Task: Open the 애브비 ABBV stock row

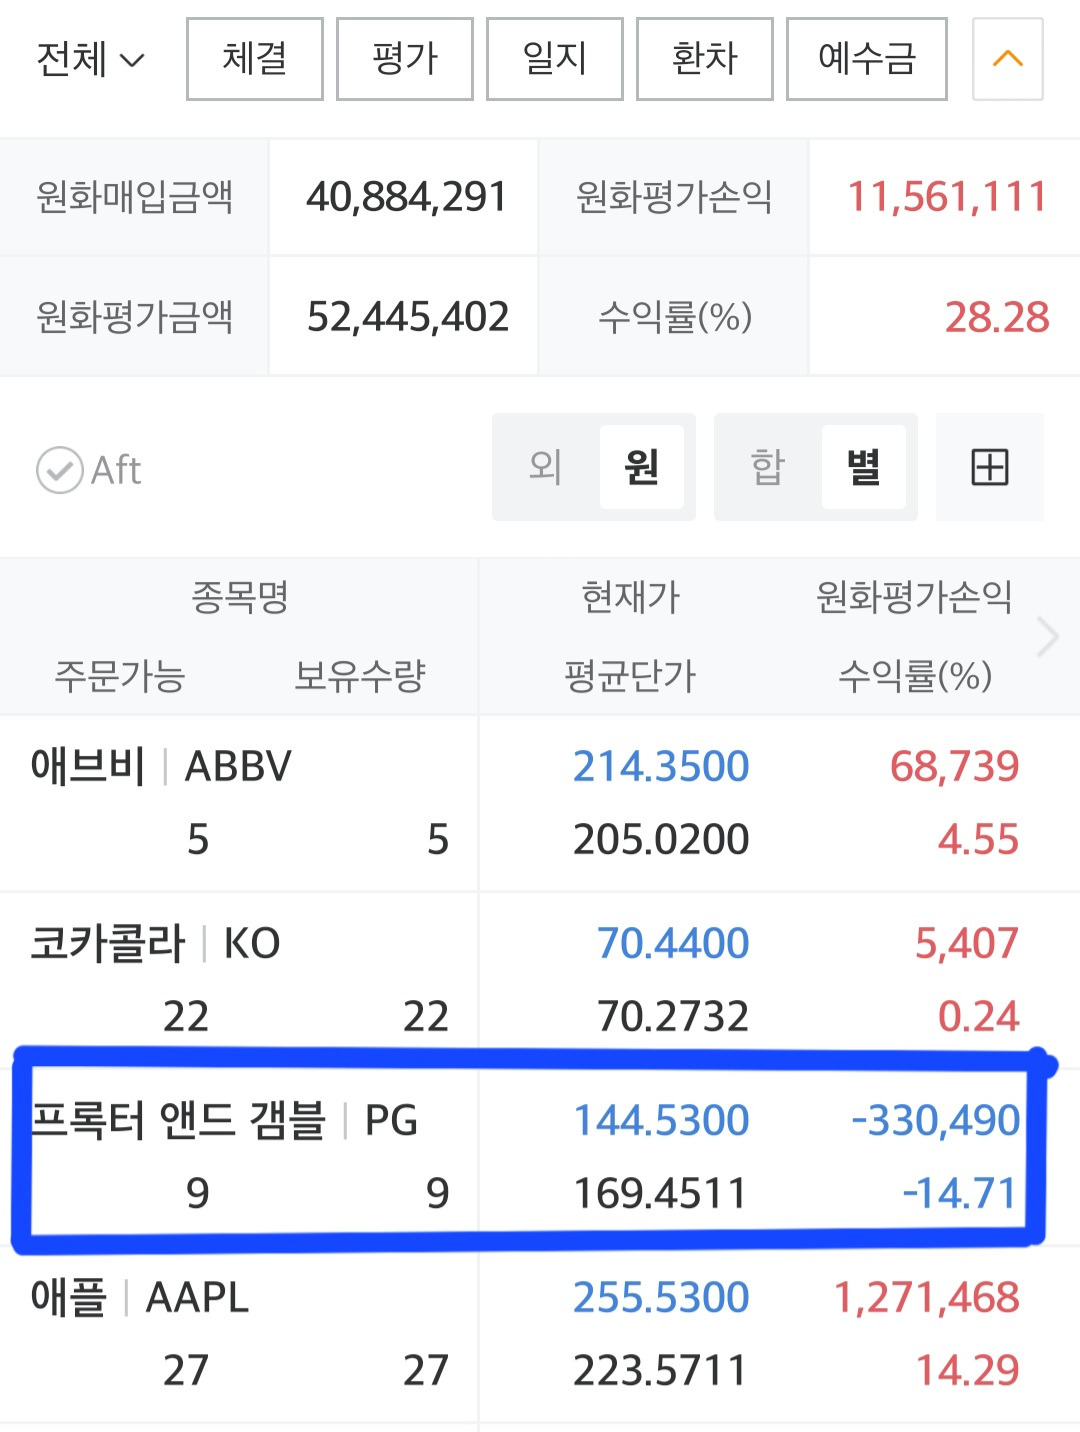Action: (540, 803)
